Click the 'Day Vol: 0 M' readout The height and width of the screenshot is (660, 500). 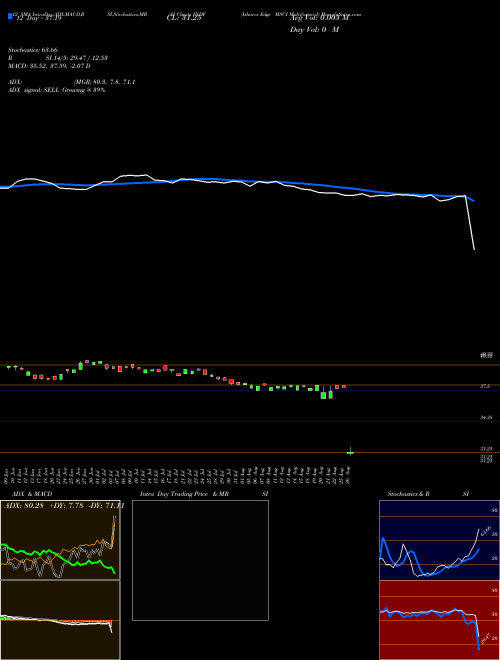pos(314,30)
